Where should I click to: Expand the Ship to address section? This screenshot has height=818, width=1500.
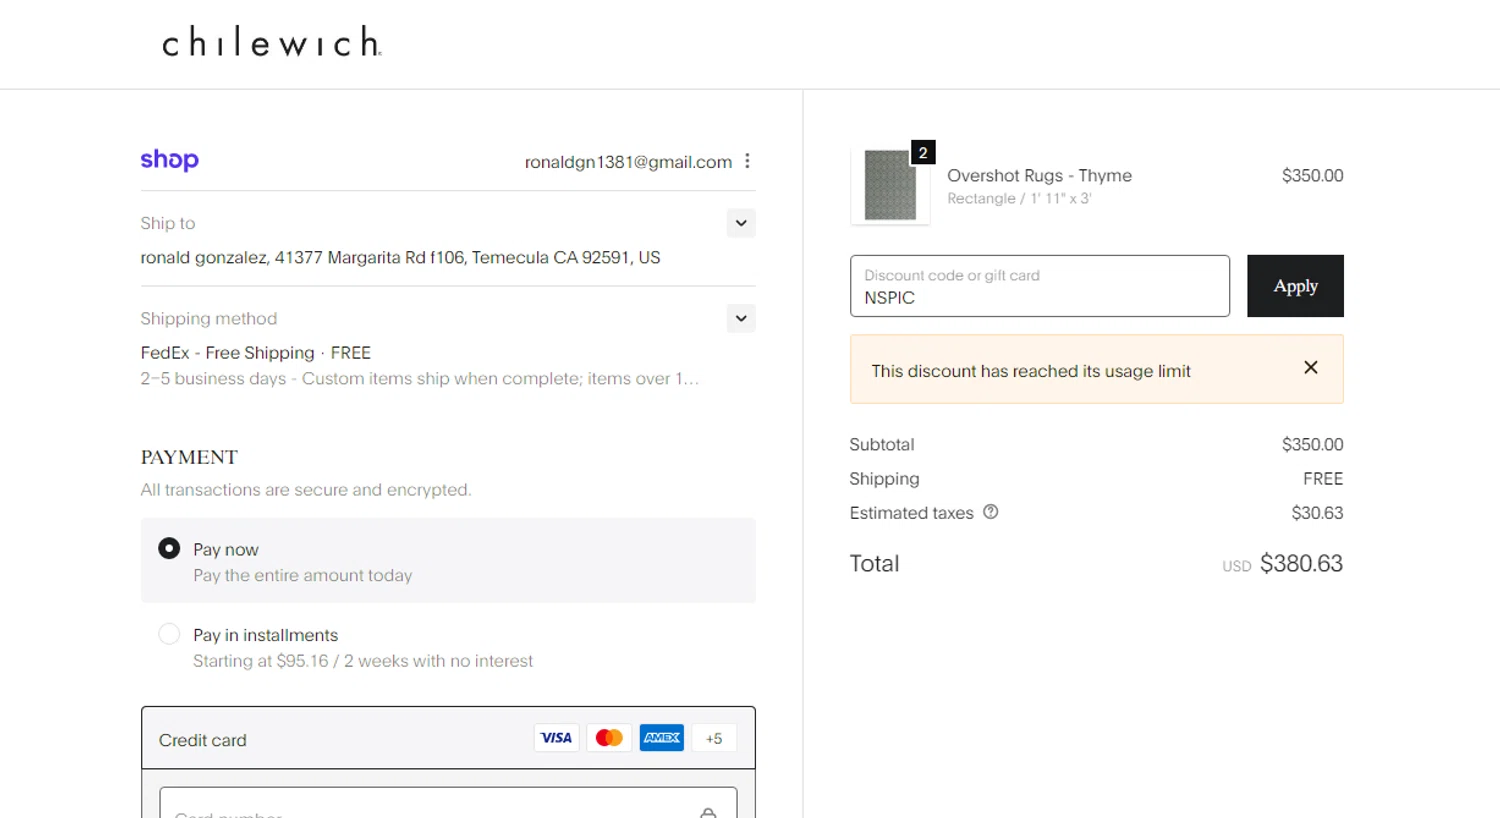[741, 223]
